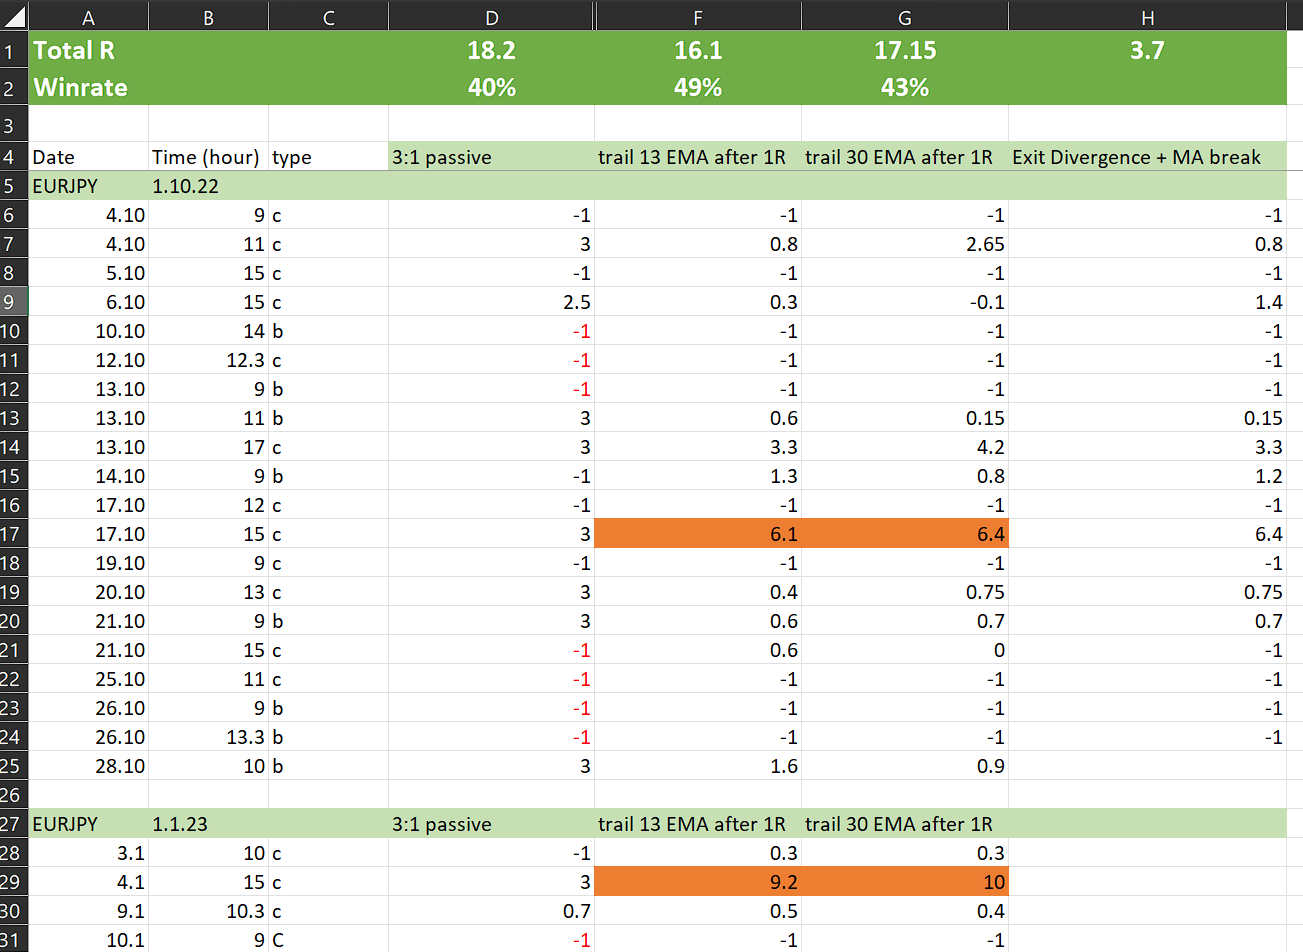Select column header D
1303x952 pixels.
coord(491,15)
